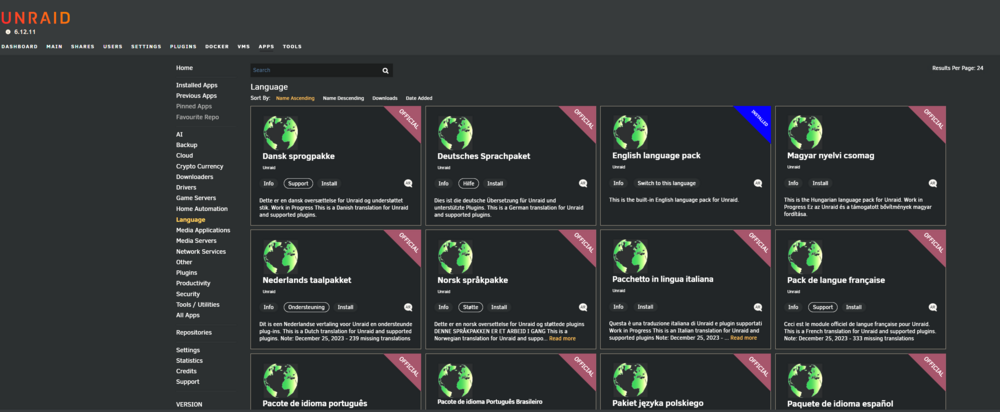The width and height of the screenshot is (1000, 412).
Task: Open the Home sidebar link
Action: (x=184, y=68)
